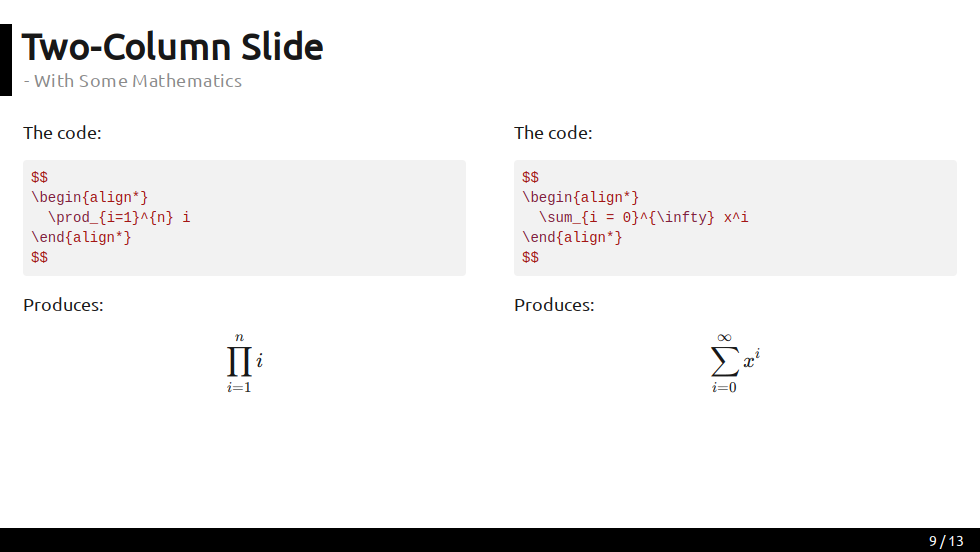
Task: Click the slide counter "9 / 13"
Action: tap(946, 541)
